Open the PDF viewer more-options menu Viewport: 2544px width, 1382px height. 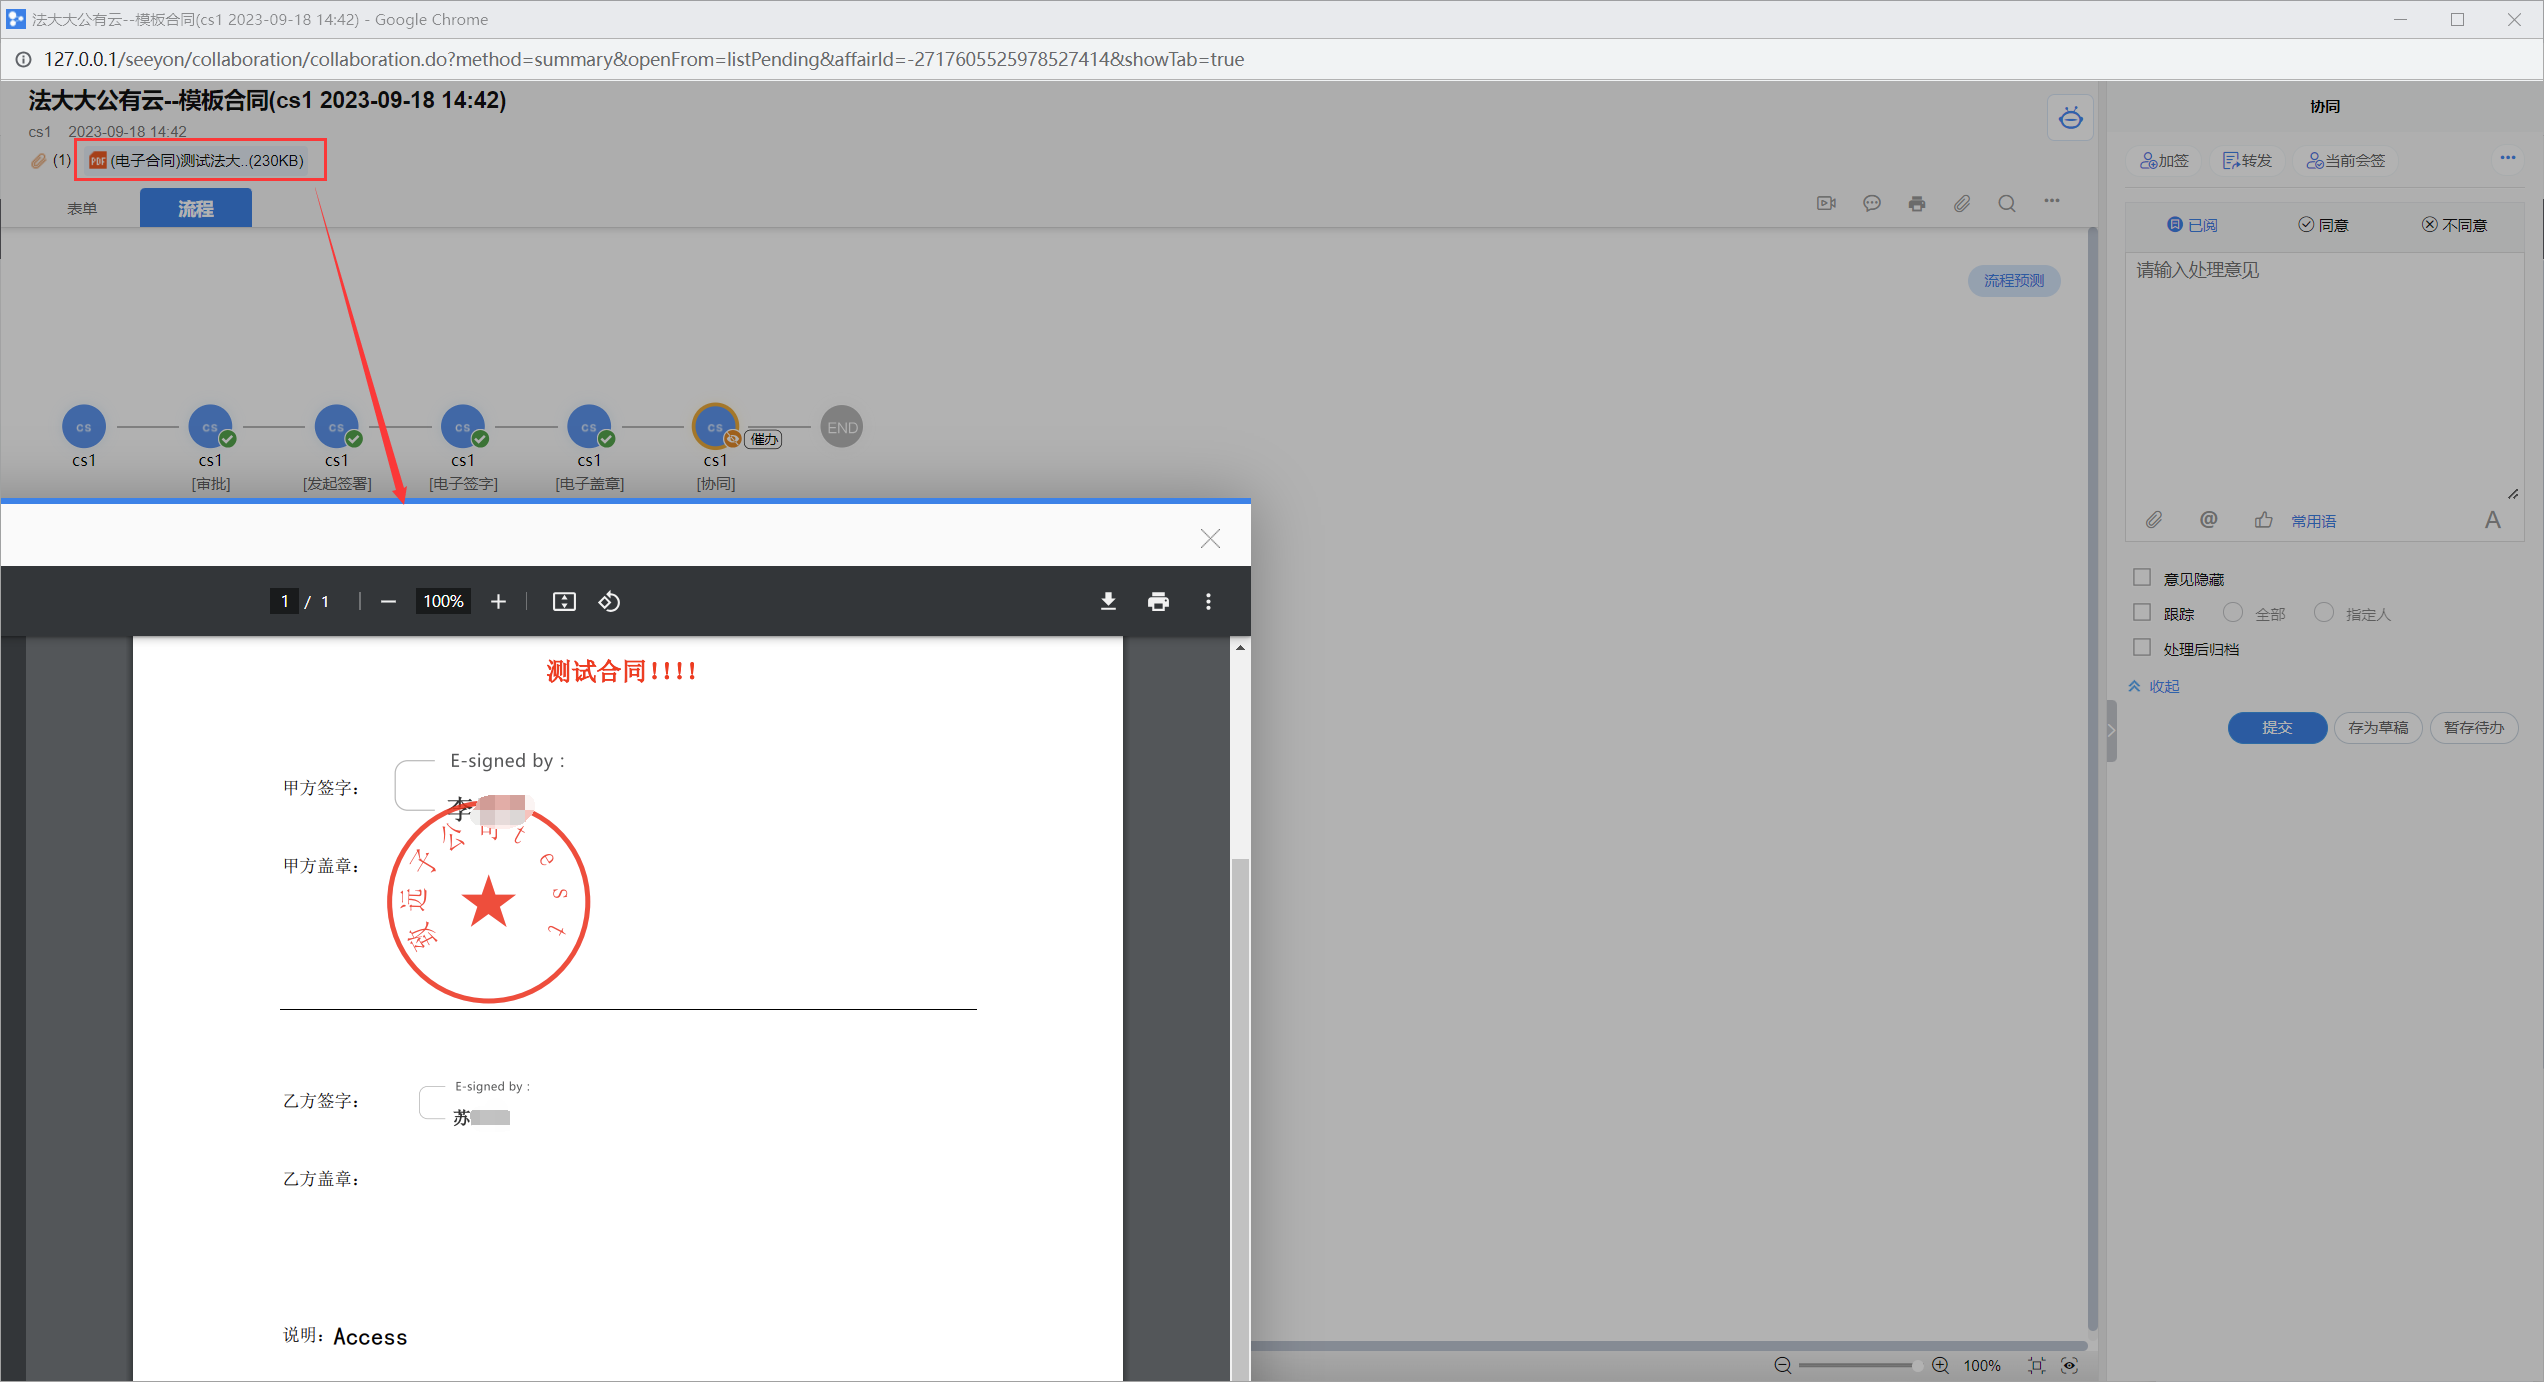click(1208, 601)
